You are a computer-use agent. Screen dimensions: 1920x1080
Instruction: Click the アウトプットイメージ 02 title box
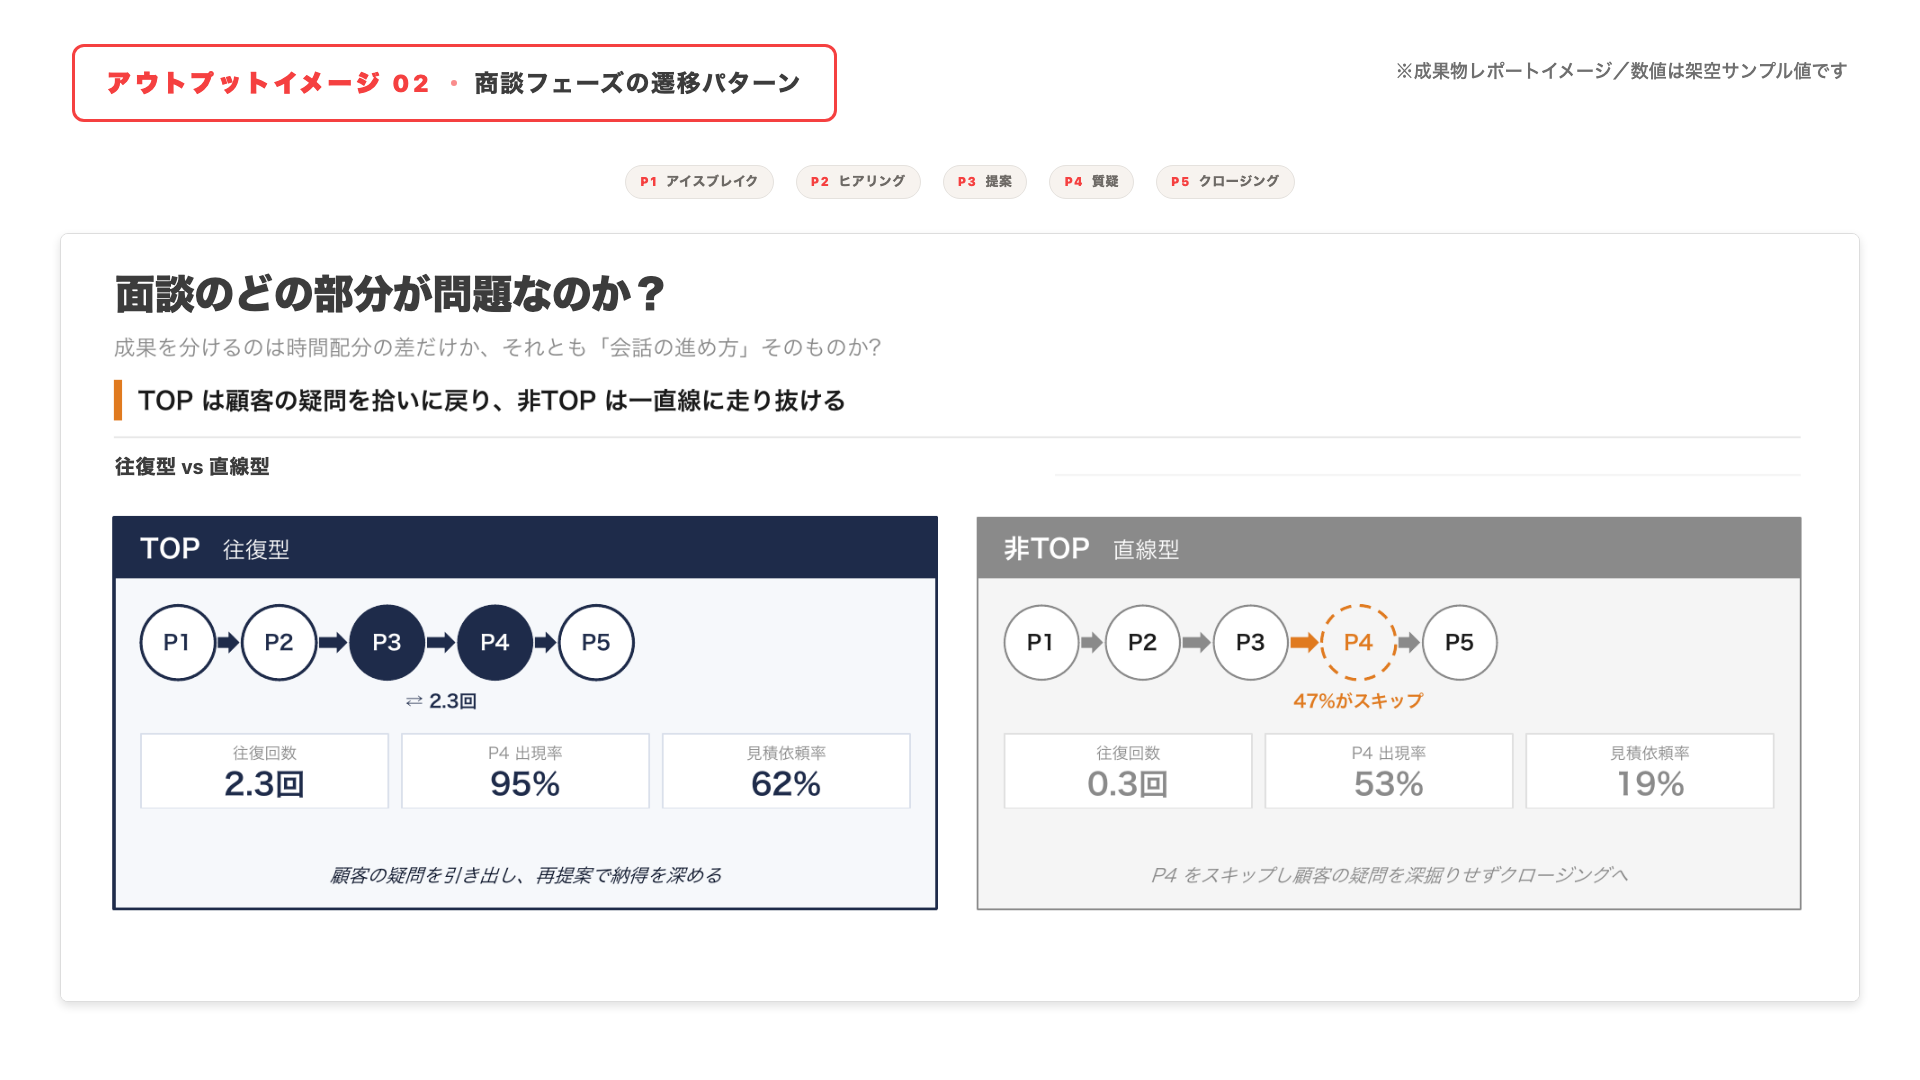(454, 83)
